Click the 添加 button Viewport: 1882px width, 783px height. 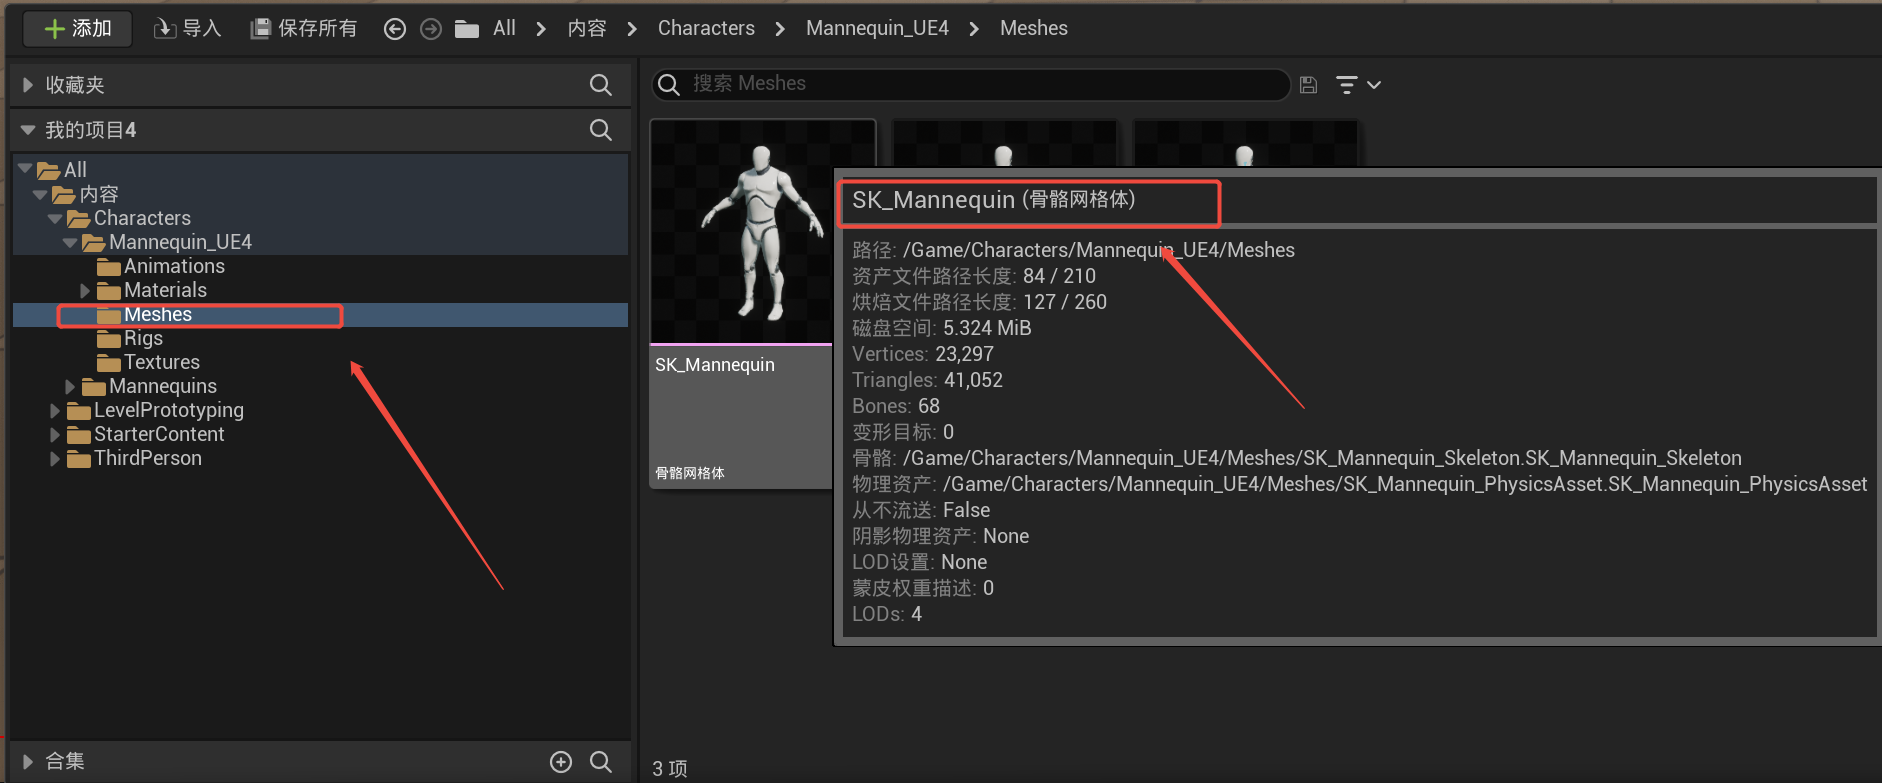[x=78, y=28]
